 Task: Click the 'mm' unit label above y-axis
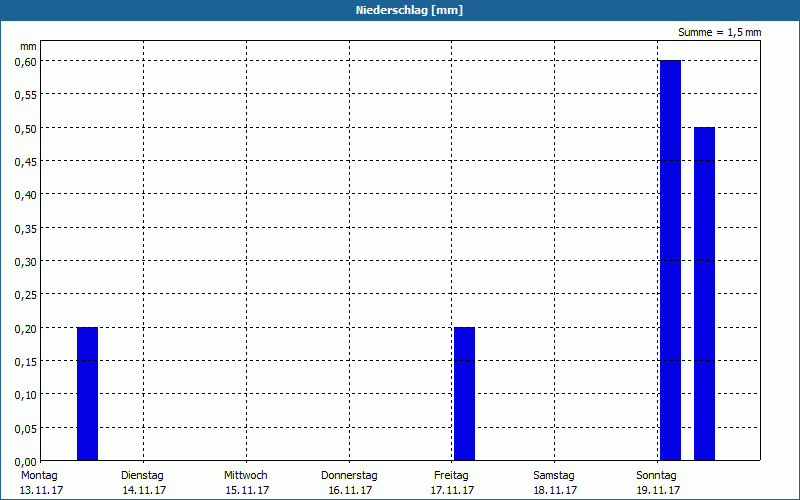[28, 46]
